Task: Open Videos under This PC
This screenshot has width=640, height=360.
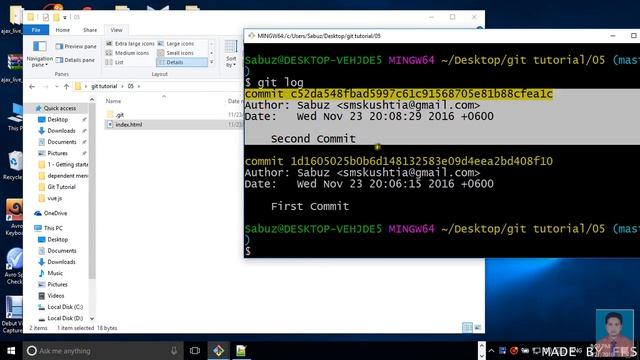Action: (x=56, y=296)
